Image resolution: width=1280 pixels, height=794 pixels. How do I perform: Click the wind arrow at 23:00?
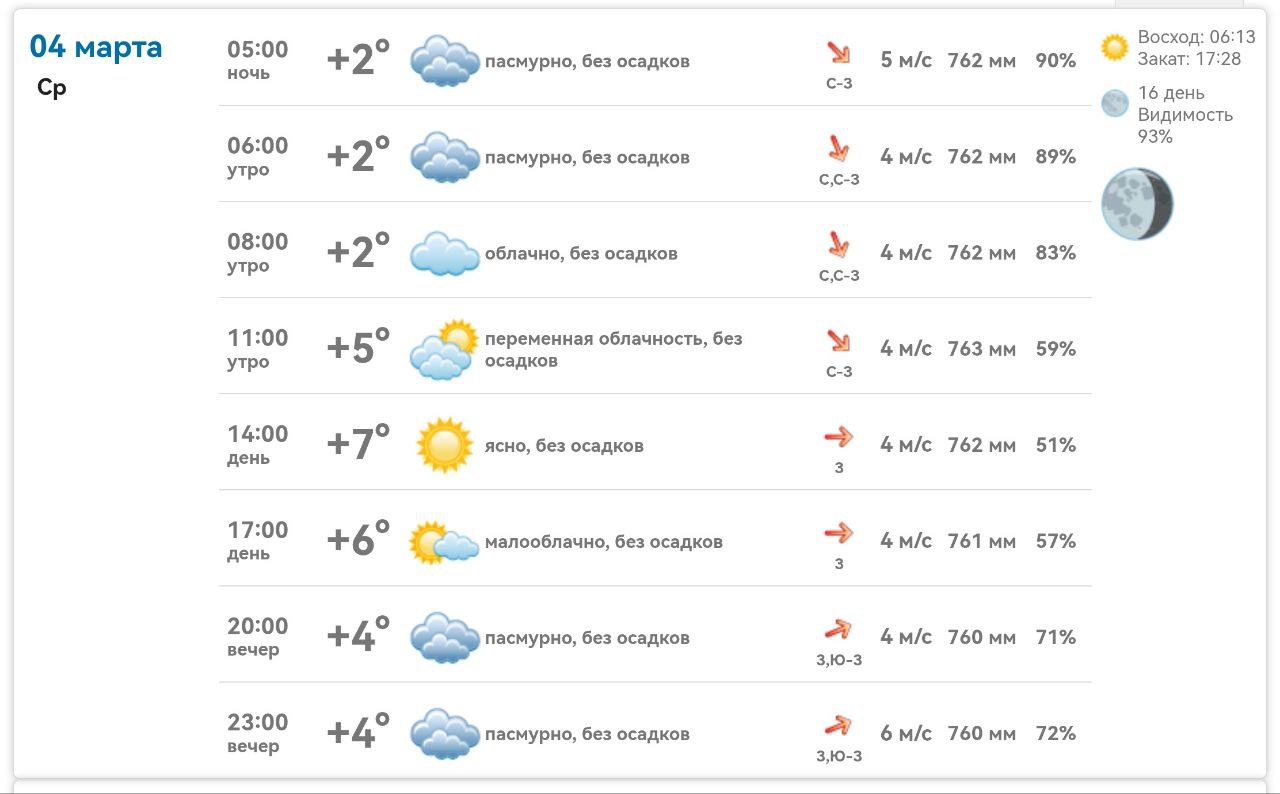point(838,725)
